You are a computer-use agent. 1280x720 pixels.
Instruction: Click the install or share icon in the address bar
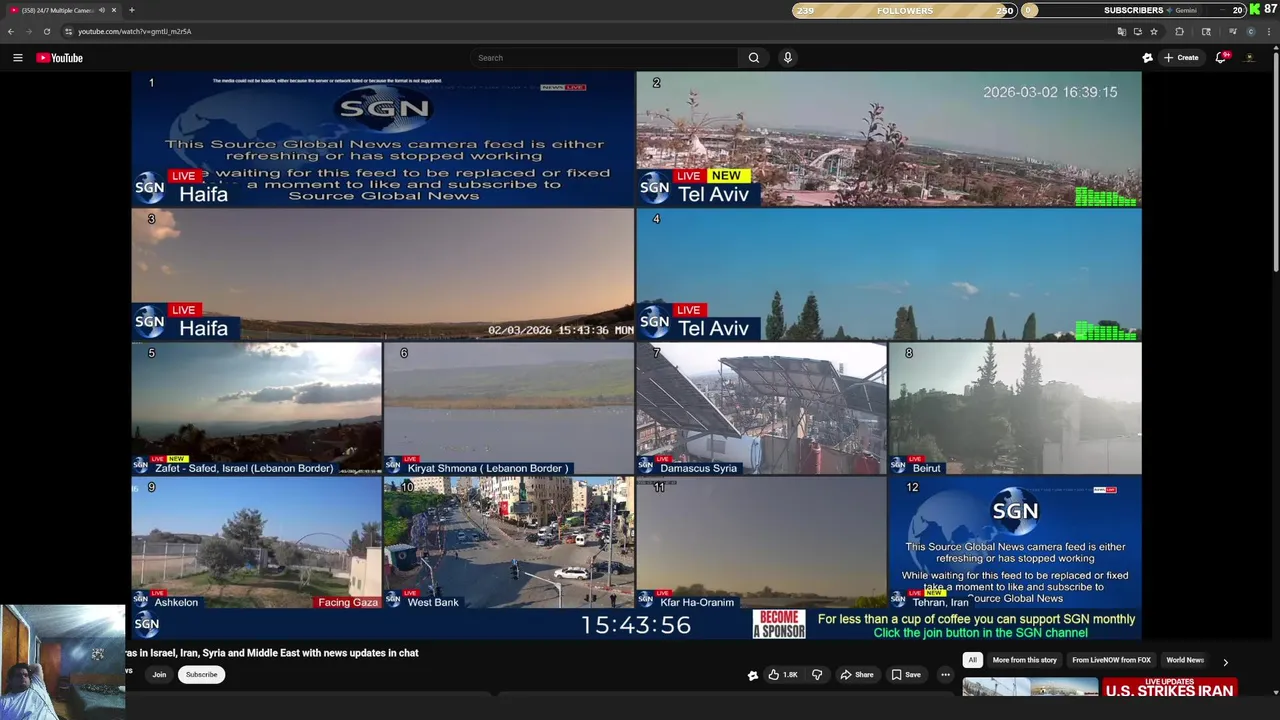pyautogui.click(x=1137, y=31)
